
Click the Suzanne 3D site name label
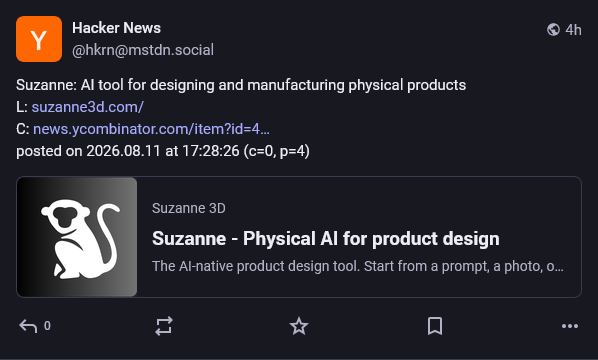pos(189,208)
